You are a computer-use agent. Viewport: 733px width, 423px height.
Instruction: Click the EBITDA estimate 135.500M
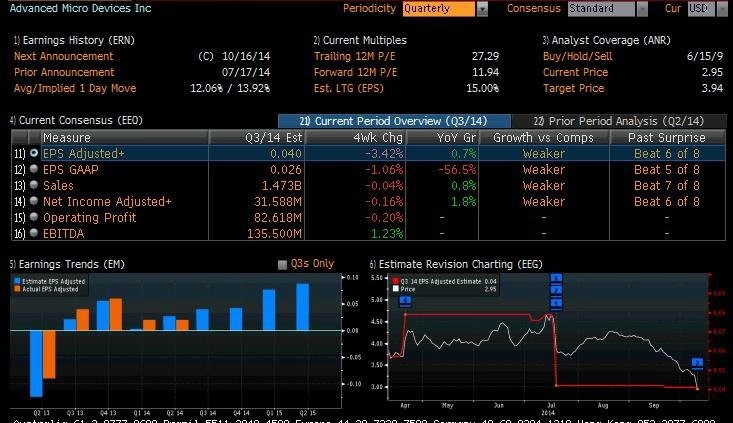[x=274, y=233]
